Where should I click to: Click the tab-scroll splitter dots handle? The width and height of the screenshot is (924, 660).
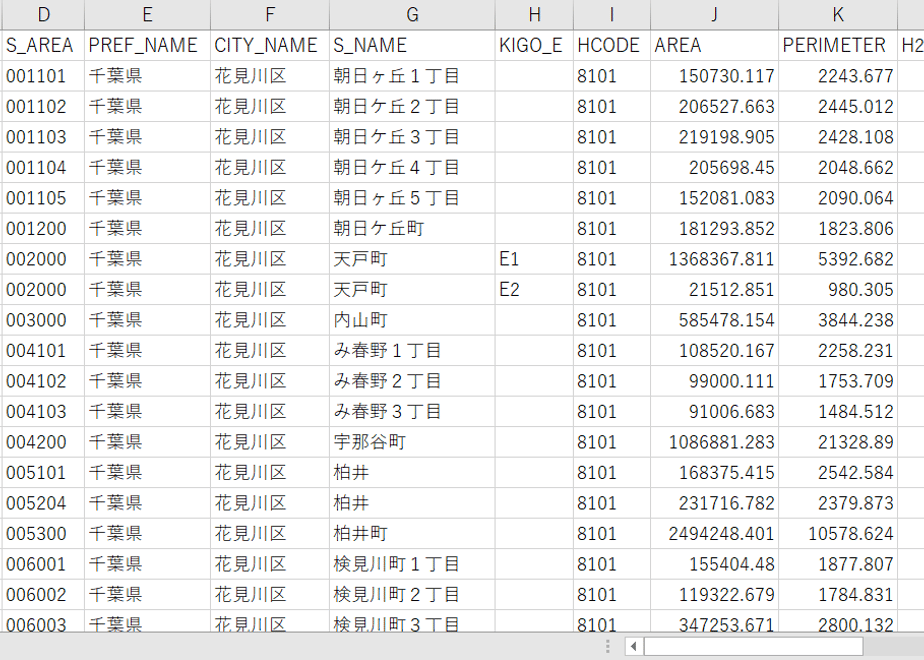tap(608, 646)
